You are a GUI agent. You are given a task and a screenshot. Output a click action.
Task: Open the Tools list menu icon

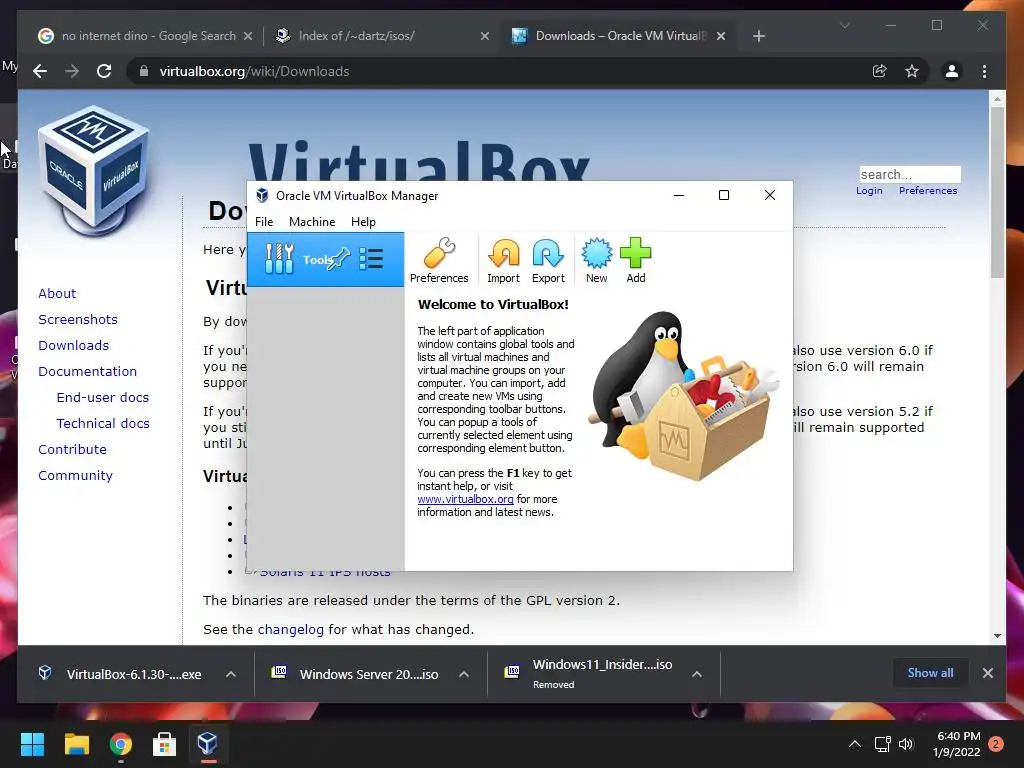(x=371, y=259)
